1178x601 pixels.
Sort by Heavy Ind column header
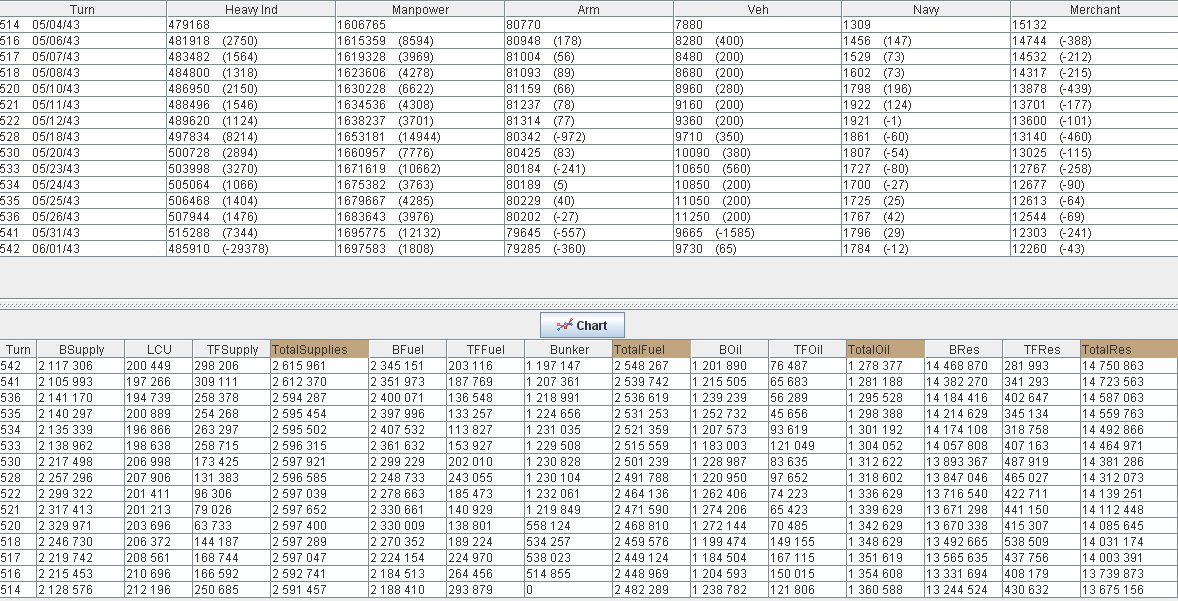(251, 9)
